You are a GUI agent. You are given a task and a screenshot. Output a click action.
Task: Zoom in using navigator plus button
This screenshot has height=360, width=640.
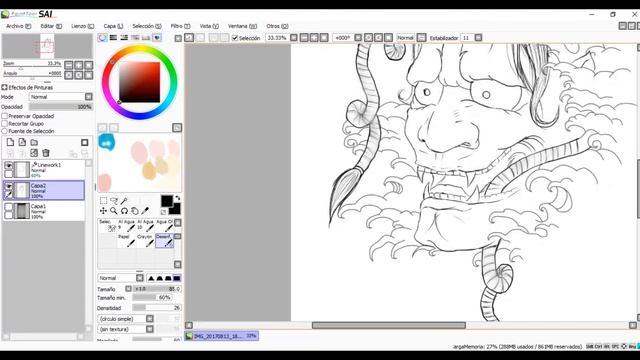click(78, 65)
